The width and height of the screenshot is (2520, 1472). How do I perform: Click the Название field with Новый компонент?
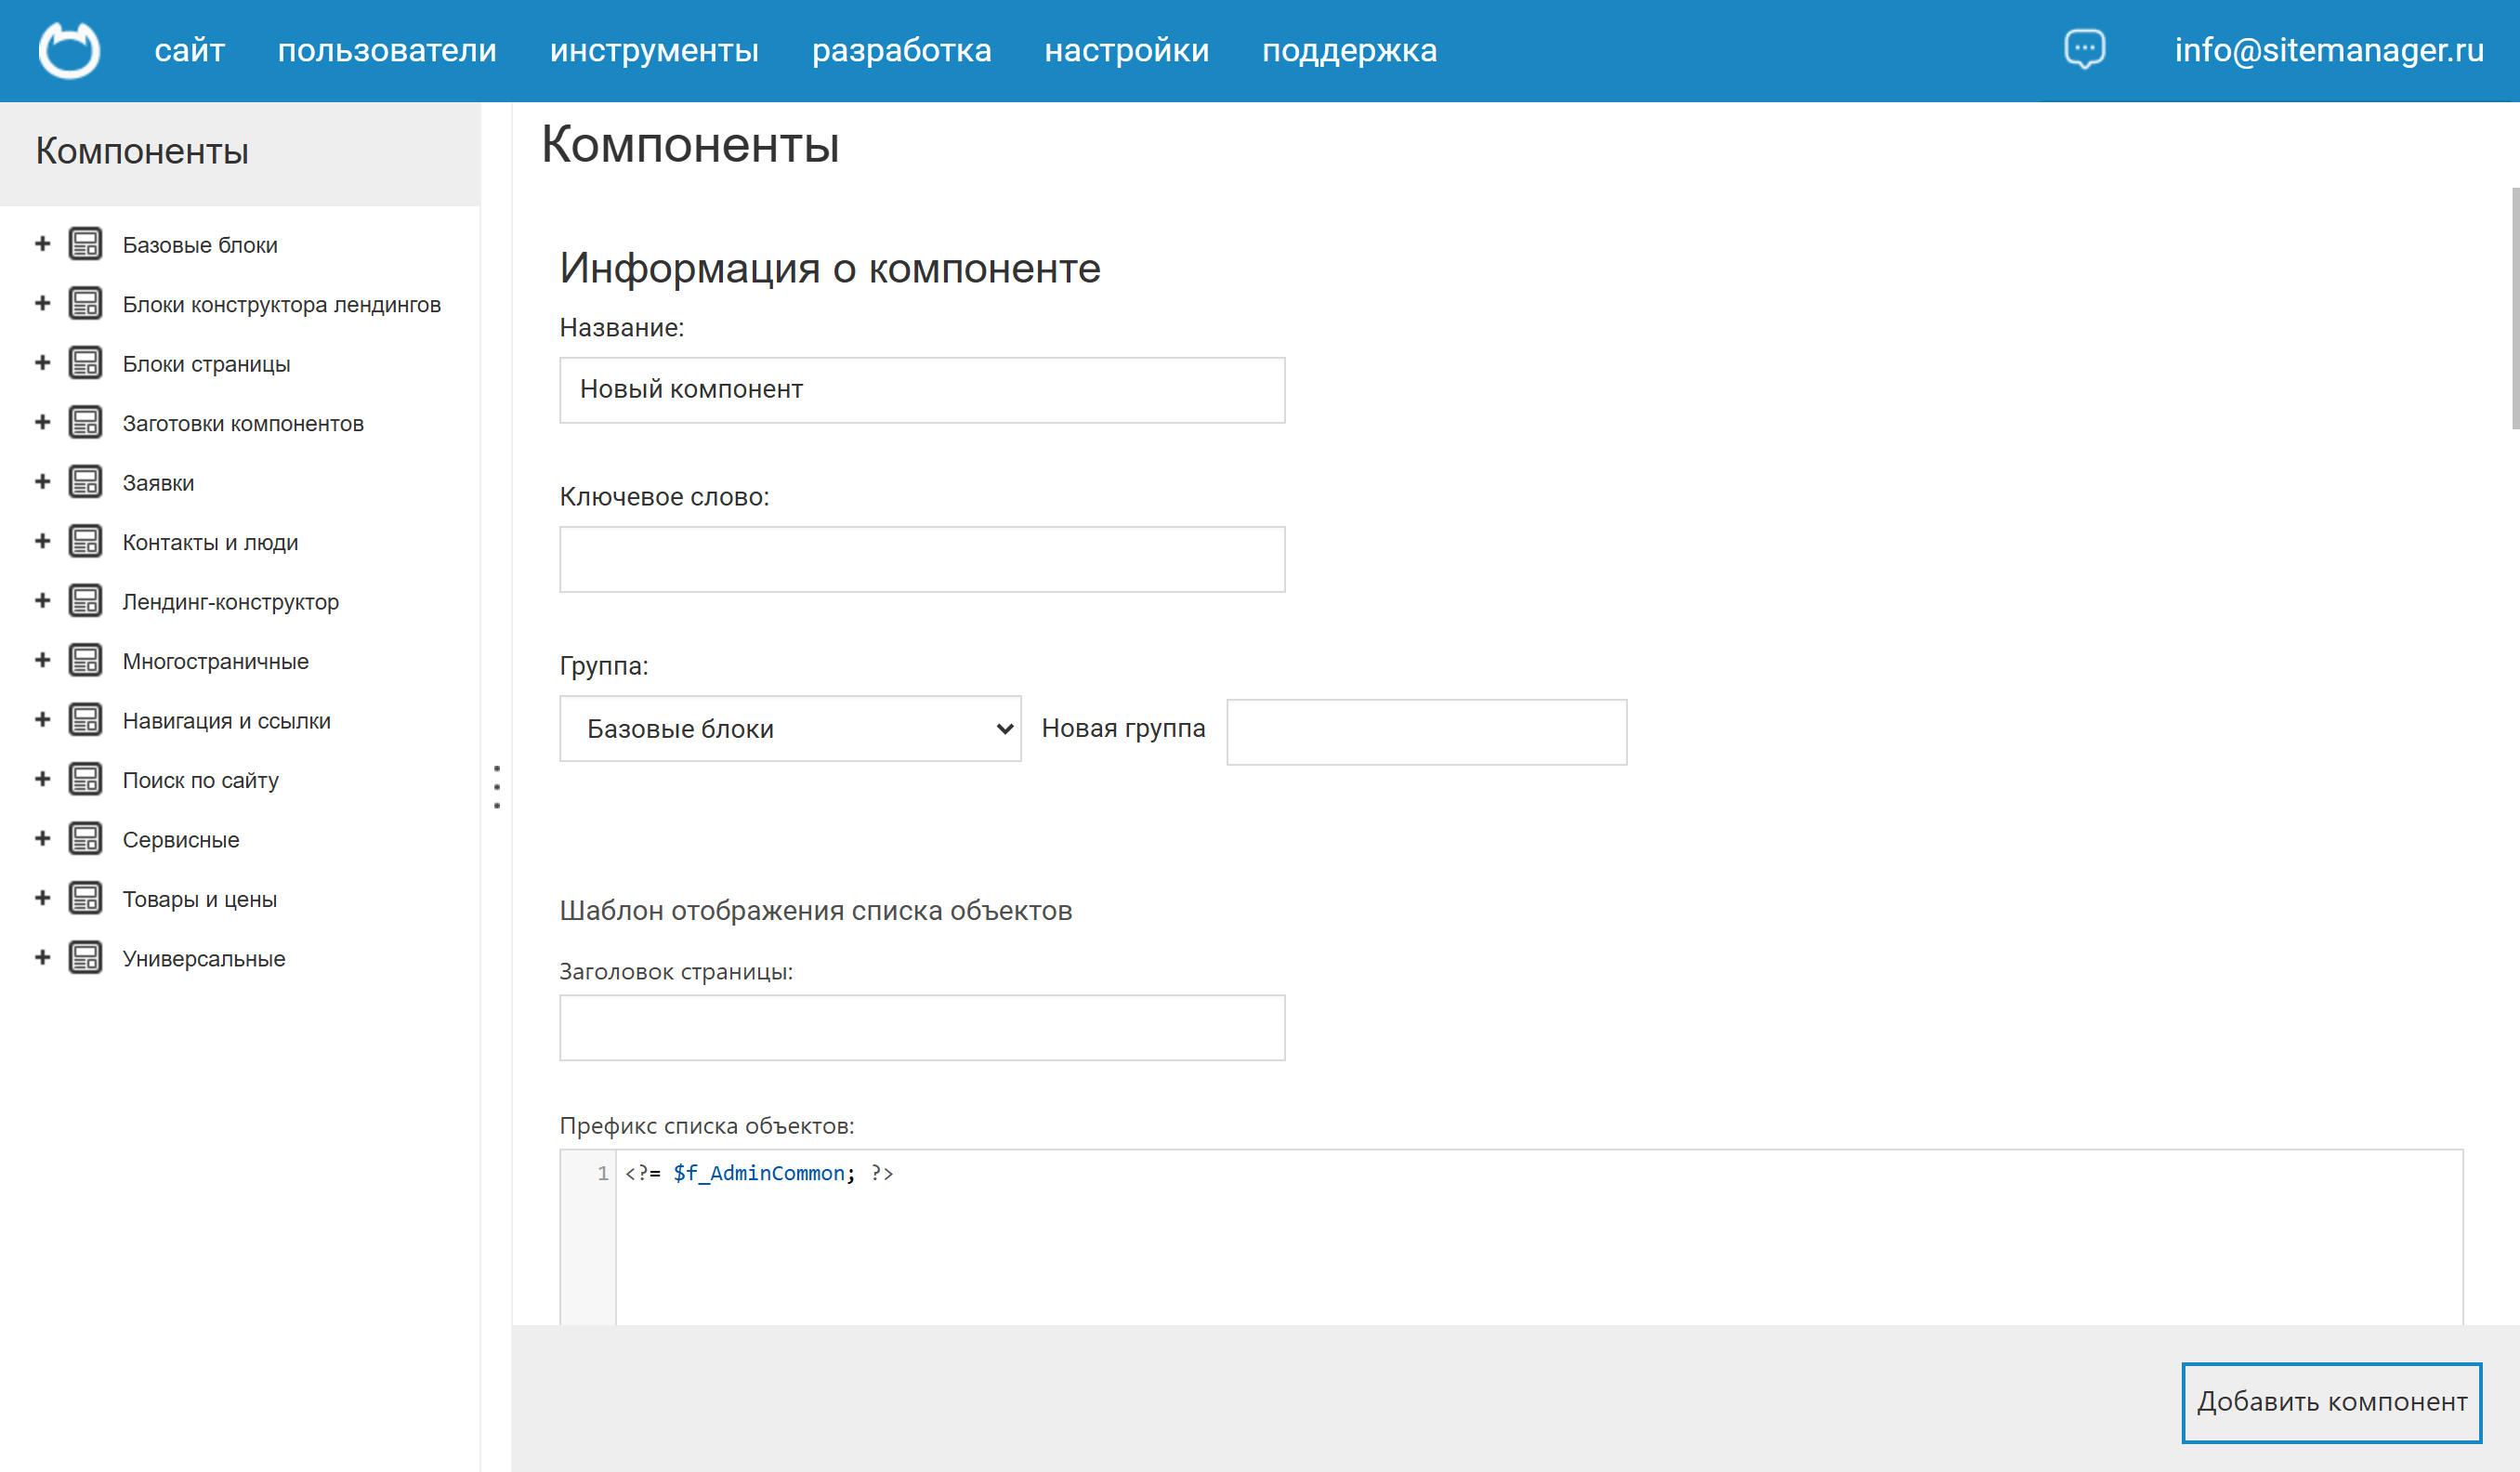922,390
